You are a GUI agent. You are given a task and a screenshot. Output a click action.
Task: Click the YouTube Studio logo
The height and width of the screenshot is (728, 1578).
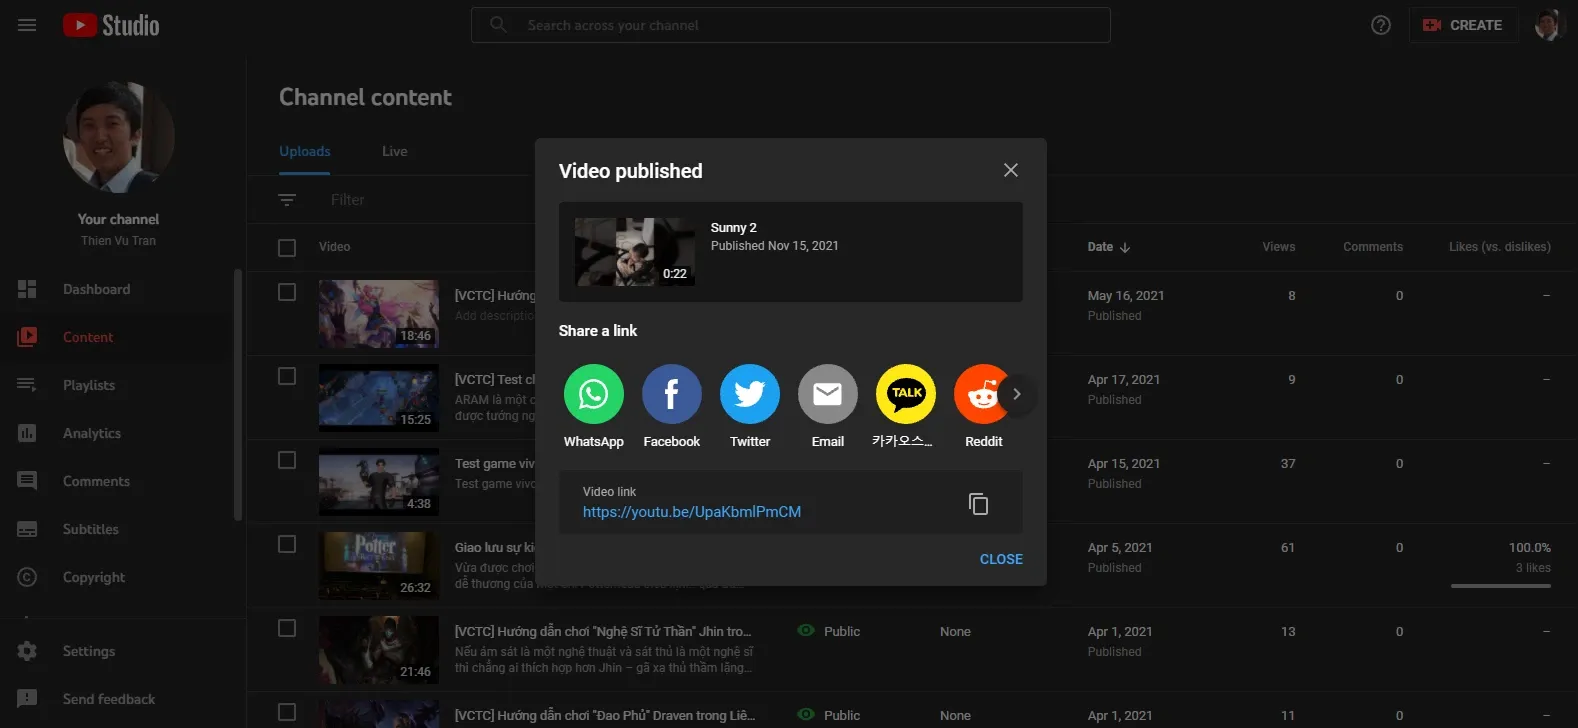click(x=111, y=25)
